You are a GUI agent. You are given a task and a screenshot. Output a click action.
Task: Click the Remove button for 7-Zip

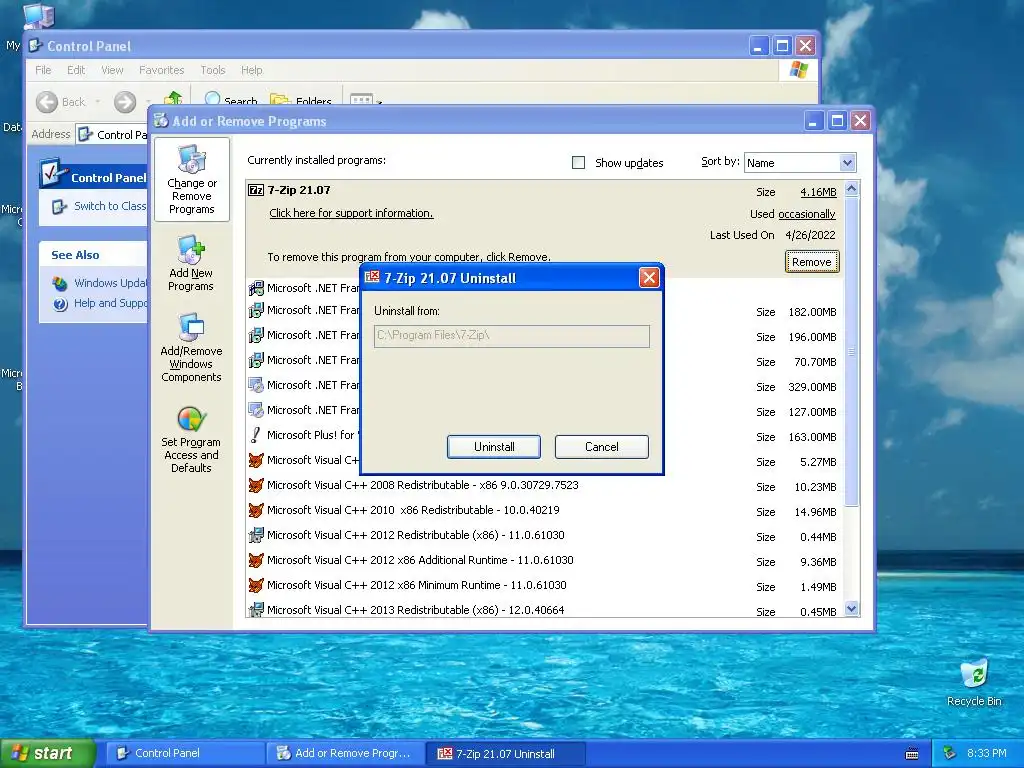tap(811, 262)
